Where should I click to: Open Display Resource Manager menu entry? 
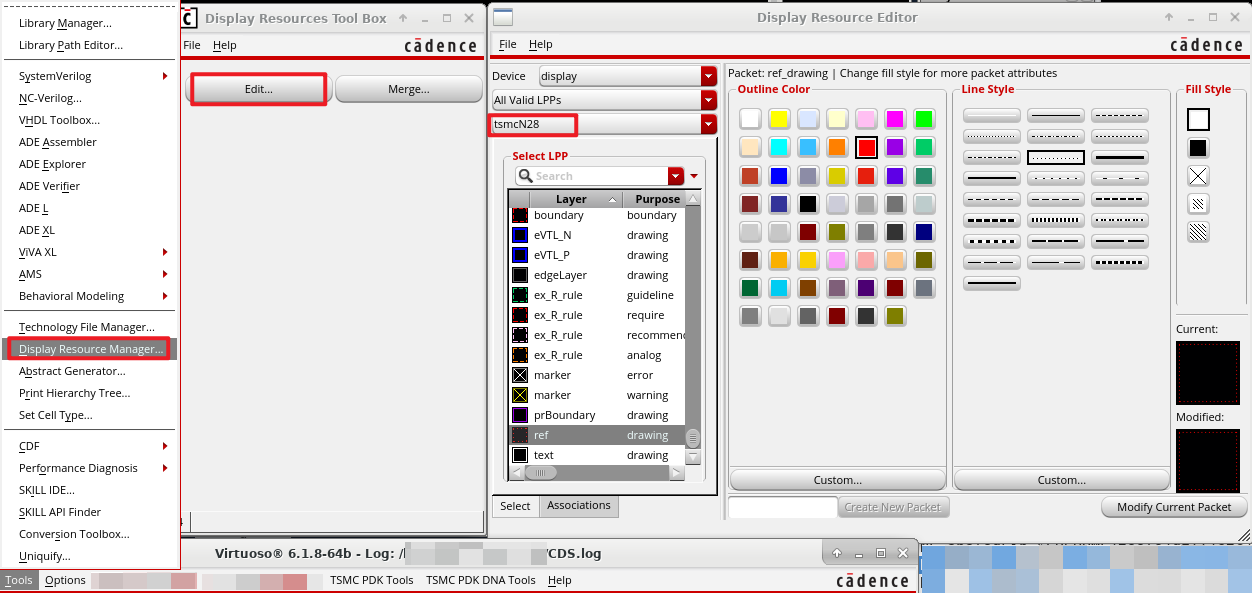click(x=91, y=349)
